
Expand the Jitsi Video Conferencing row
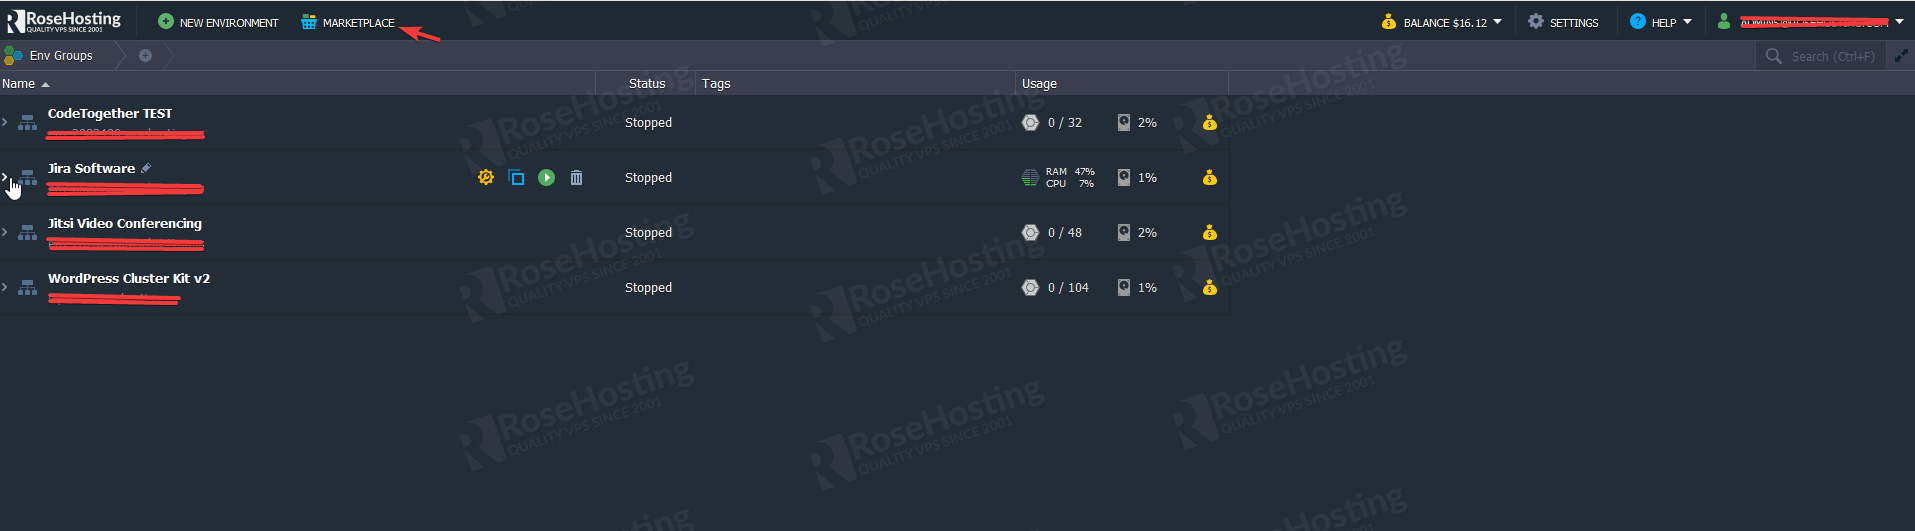coord(5,232)
